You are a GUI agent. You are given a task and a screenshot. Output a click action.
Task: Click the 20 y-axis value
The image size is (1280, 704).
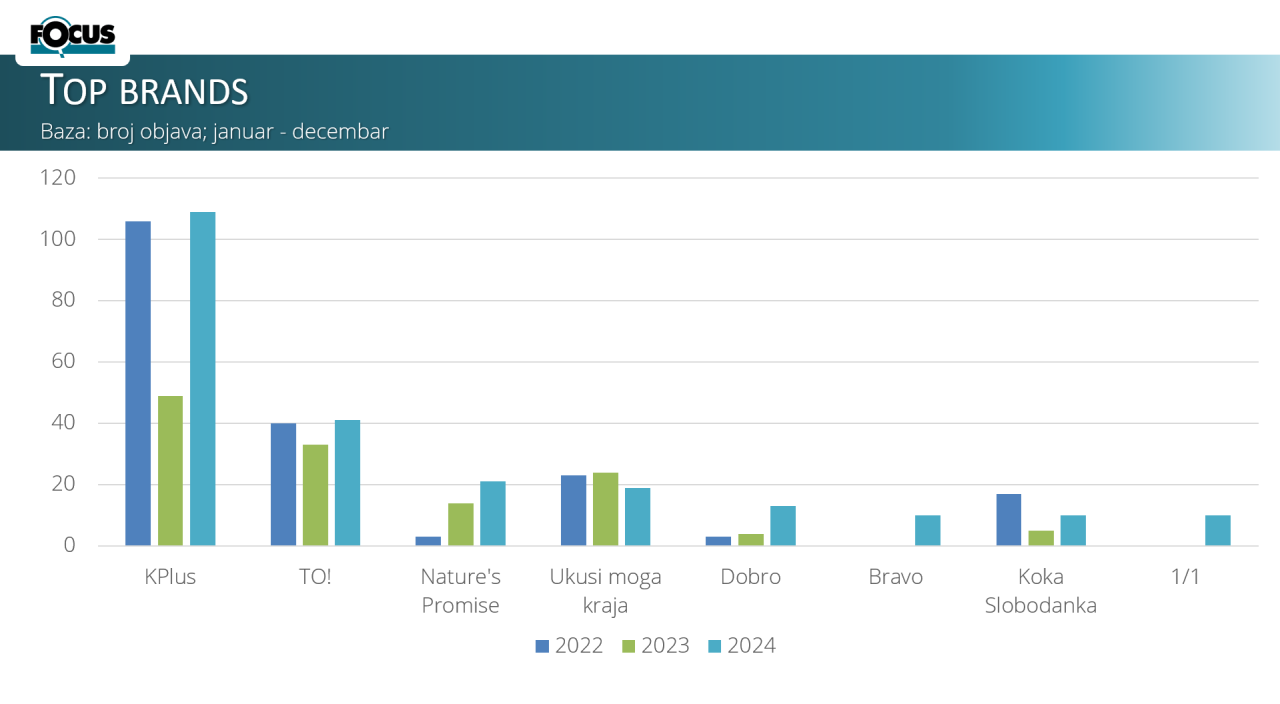(64, 484)
